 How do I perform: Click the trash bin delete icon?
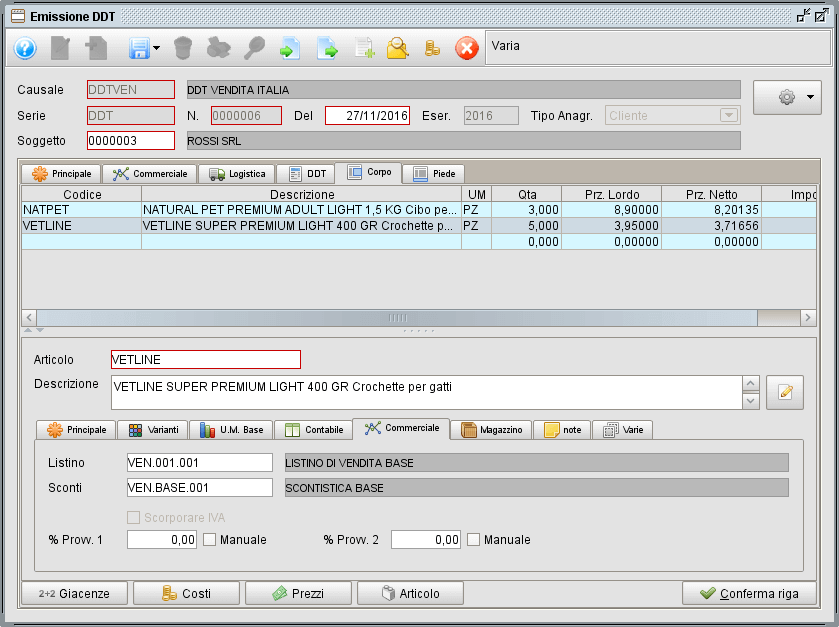tap(183, 48)
